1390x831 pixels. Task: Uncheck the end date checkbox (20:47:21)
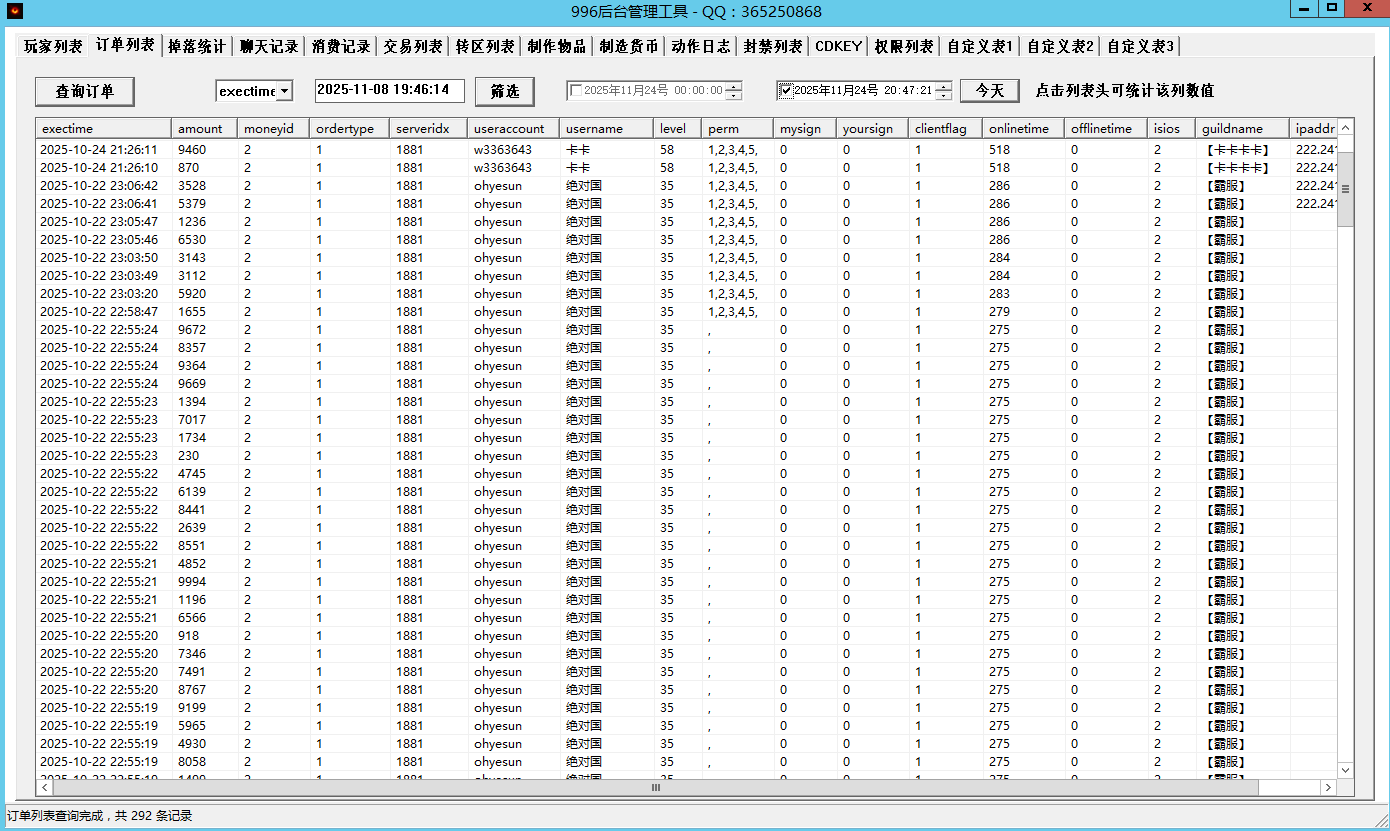pyautogui.click(x=786, y=91)
